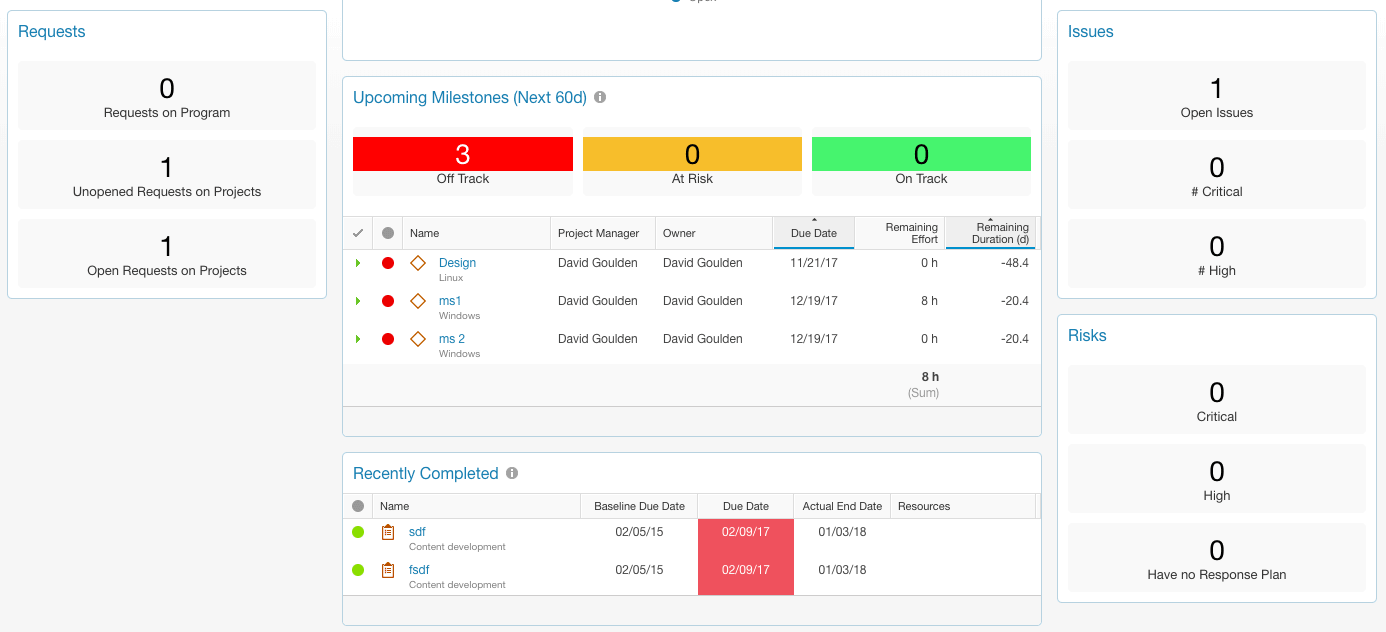Expand the ms 2 milestone row
The width and height of the screenshot is (1386, 632).
point(358,338)
